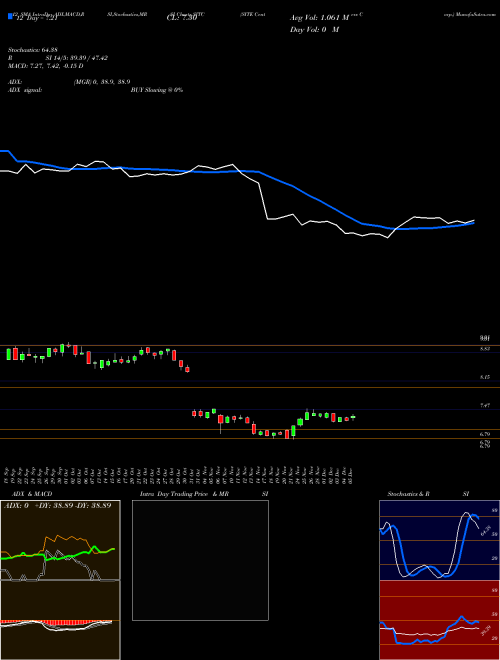Click the 'Intra Day Trading Price & MR' title
Screen dimensions: 500x660
coord(184,494)
